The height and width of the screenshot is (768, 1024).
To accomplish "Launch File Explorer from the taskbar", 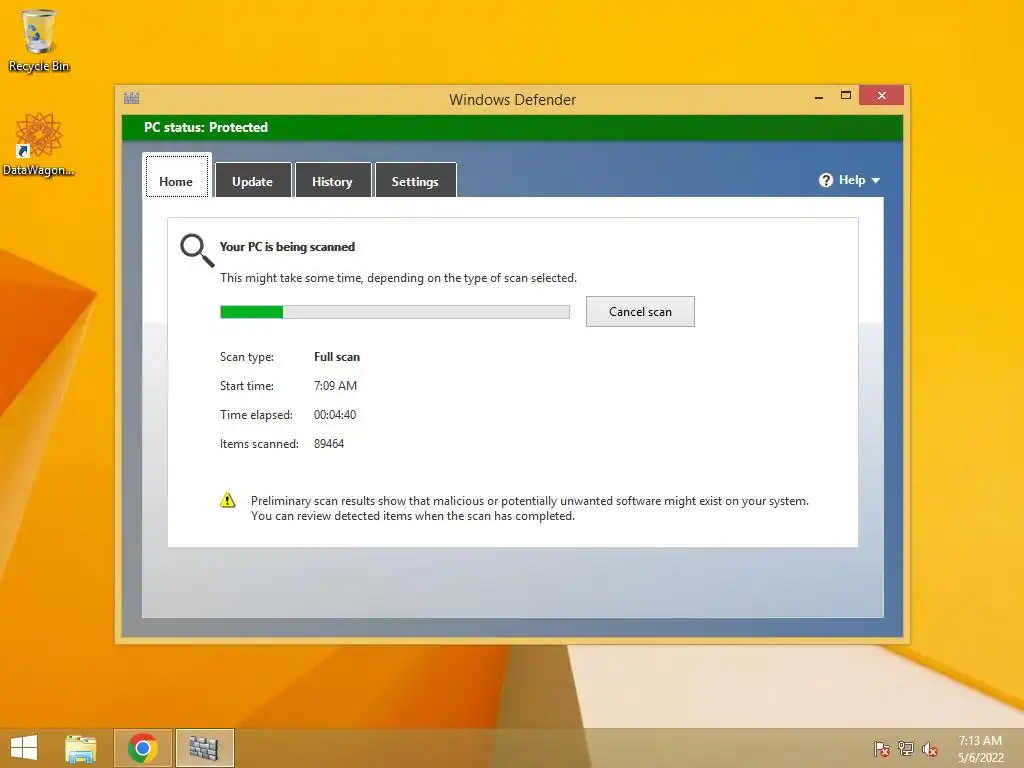I will (x=81, y=748).
